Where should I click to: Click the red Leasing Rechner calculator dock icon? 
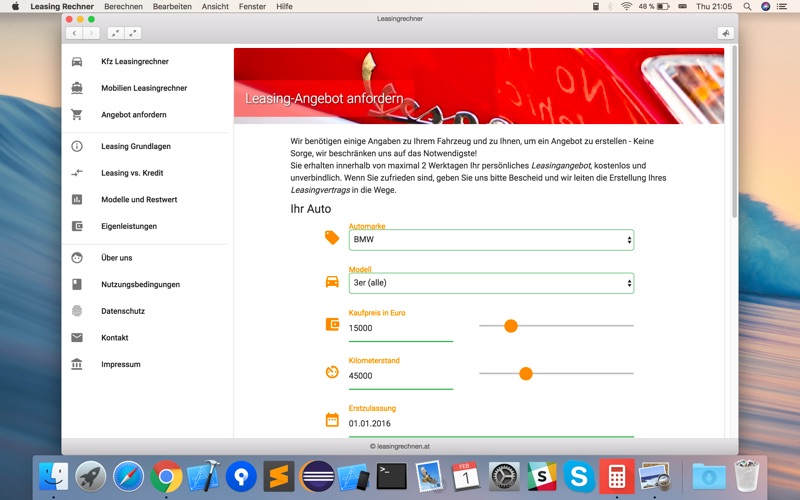[x=616, y=477]
